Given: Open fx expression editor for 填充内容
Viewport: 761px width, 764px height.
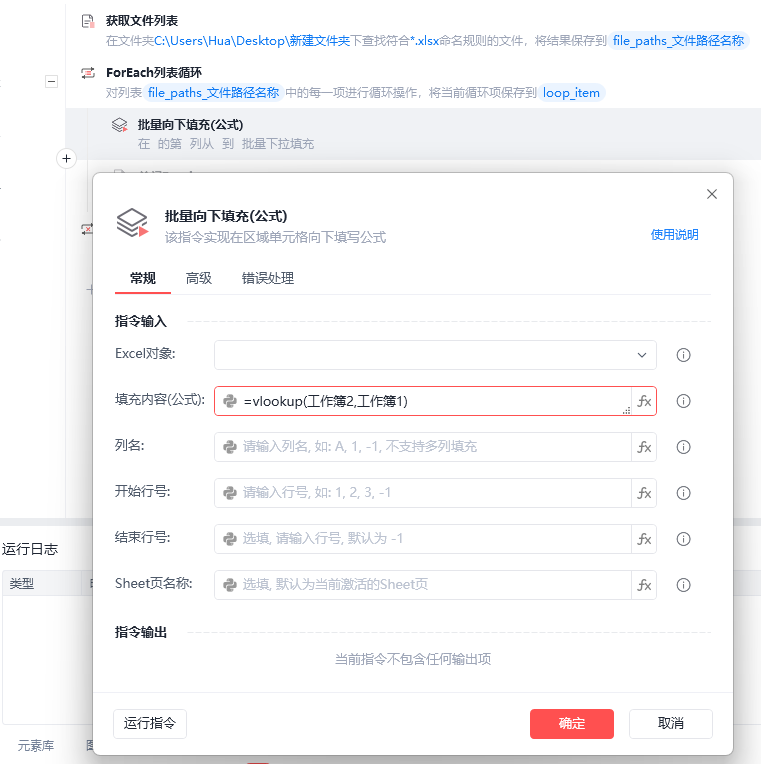Looking at the screenshot, I should (x=644, y=401).
